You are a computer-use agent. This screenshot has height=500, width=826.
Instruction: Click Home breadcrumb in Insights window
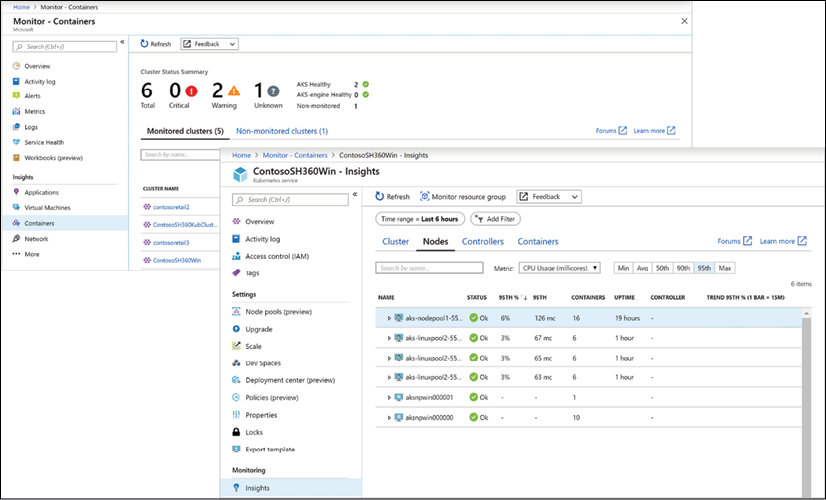pos(242,155)
